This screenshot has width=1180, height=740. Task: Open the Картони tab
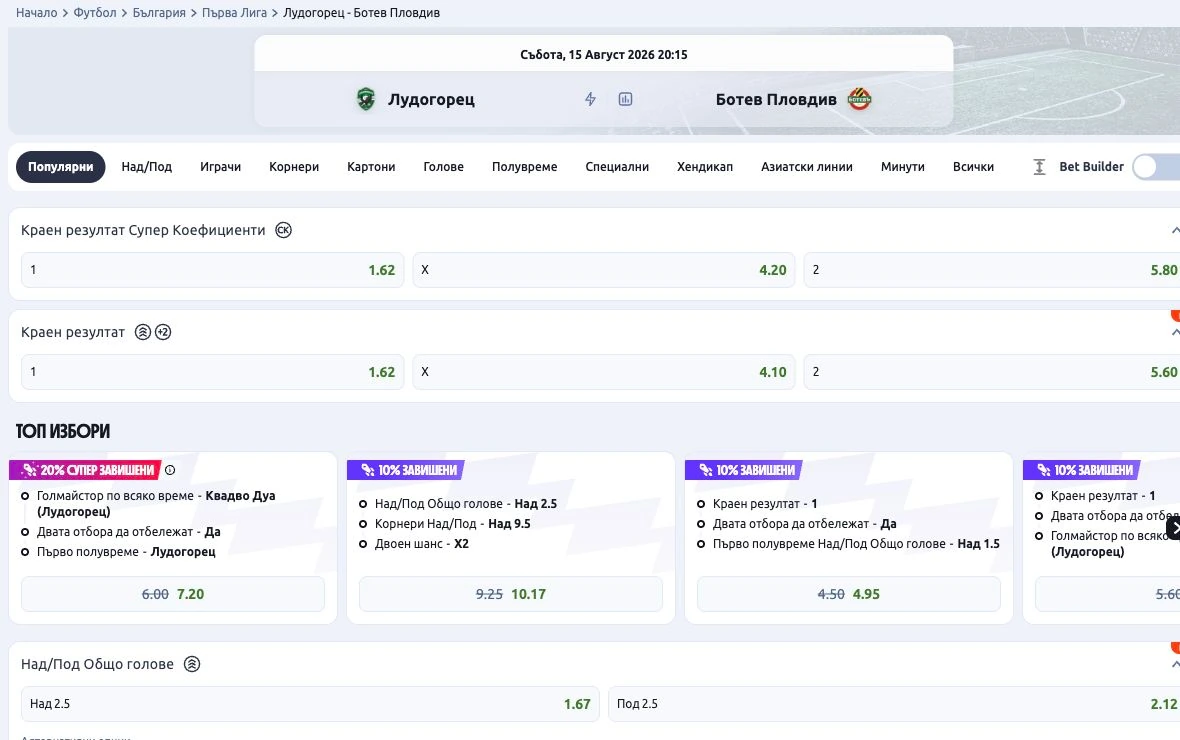(371, 167)
